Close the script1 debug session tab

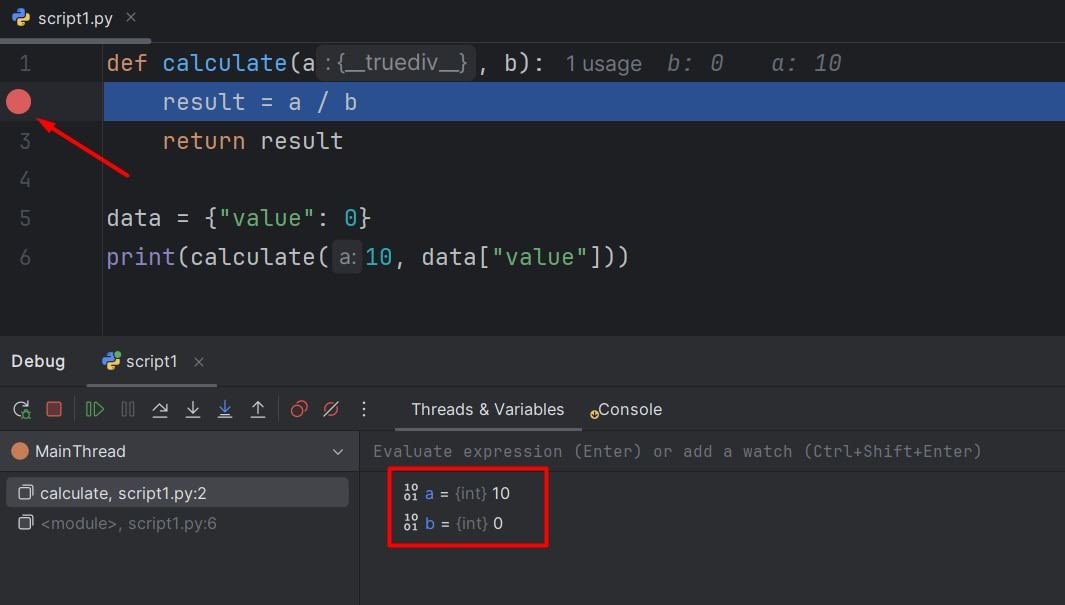(198, 362)
